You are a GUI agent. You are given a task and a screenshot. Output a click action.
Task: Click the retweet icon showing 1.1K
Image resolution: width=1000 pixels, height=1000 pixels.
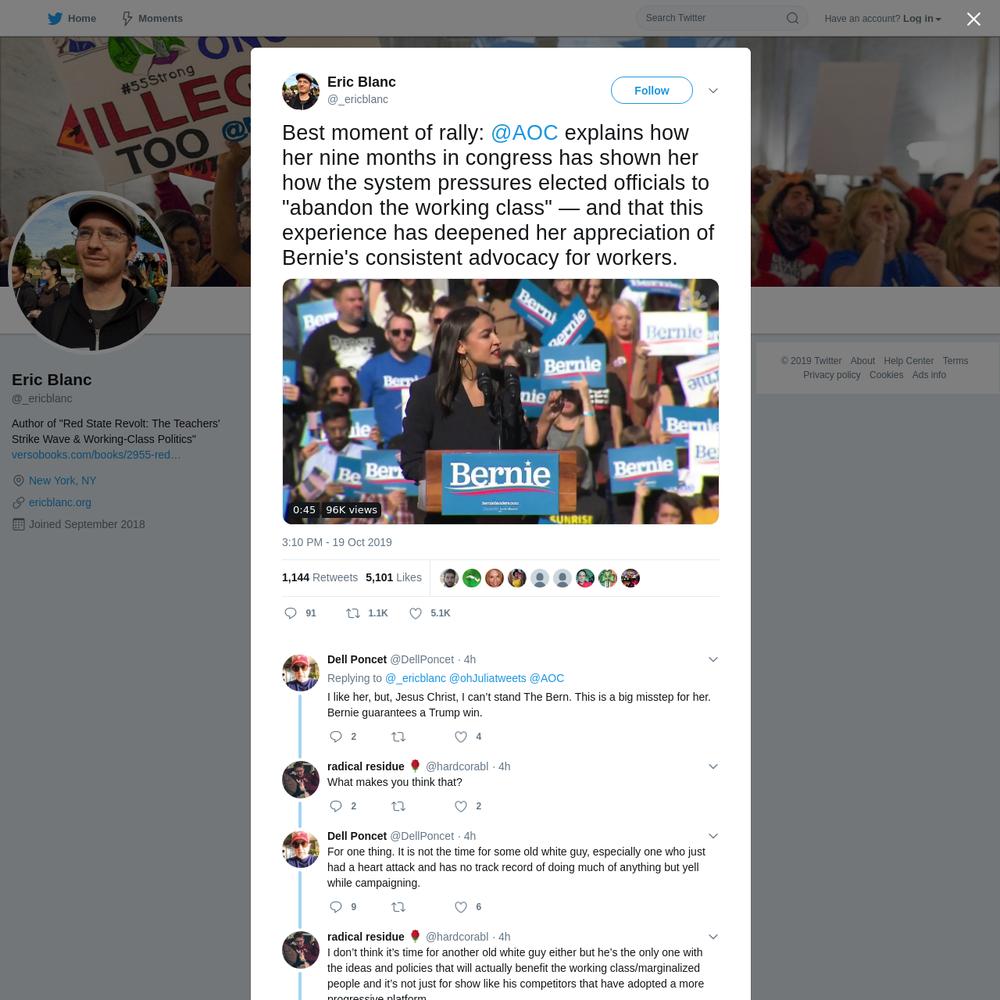tap(353, 613)
